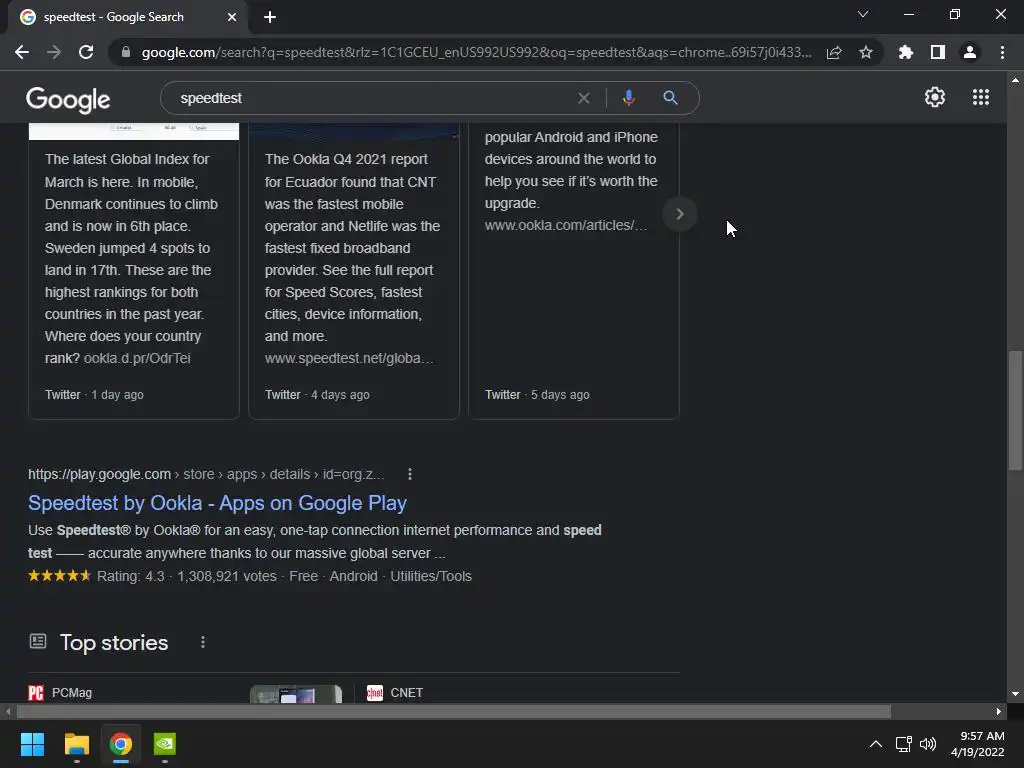Submit search with the magnifier icon
This screenshot has width=1024, height=768.
(x=670, y=98)
